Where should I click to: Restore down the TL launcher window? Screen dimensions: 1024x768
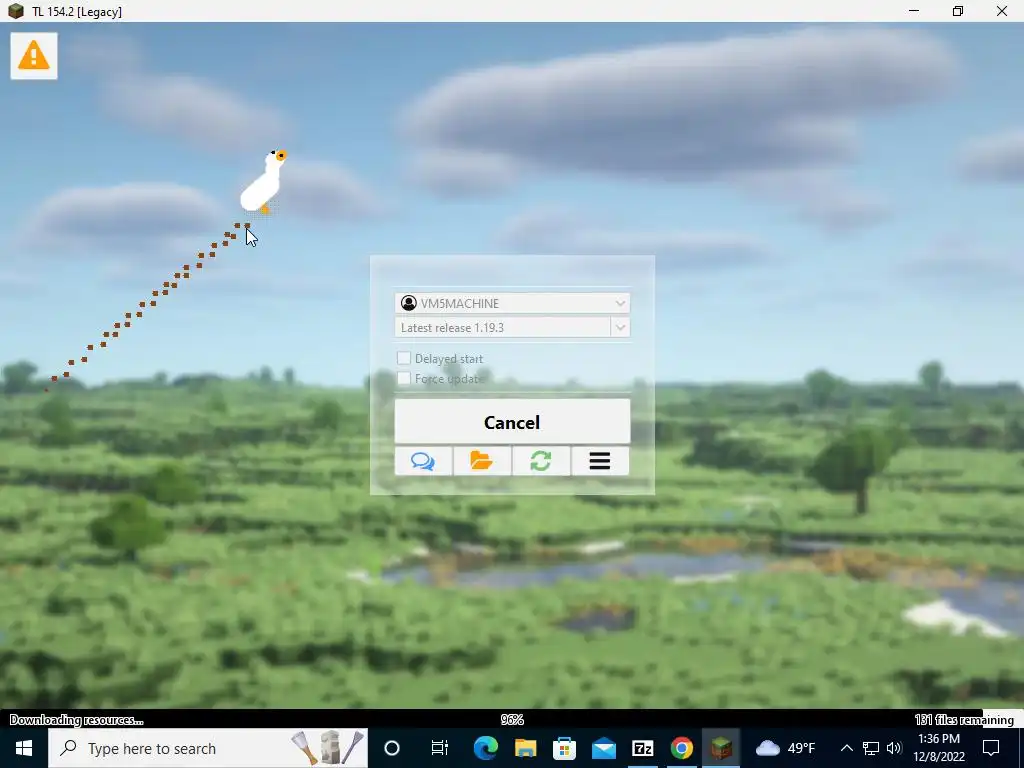tap(957, 11)
